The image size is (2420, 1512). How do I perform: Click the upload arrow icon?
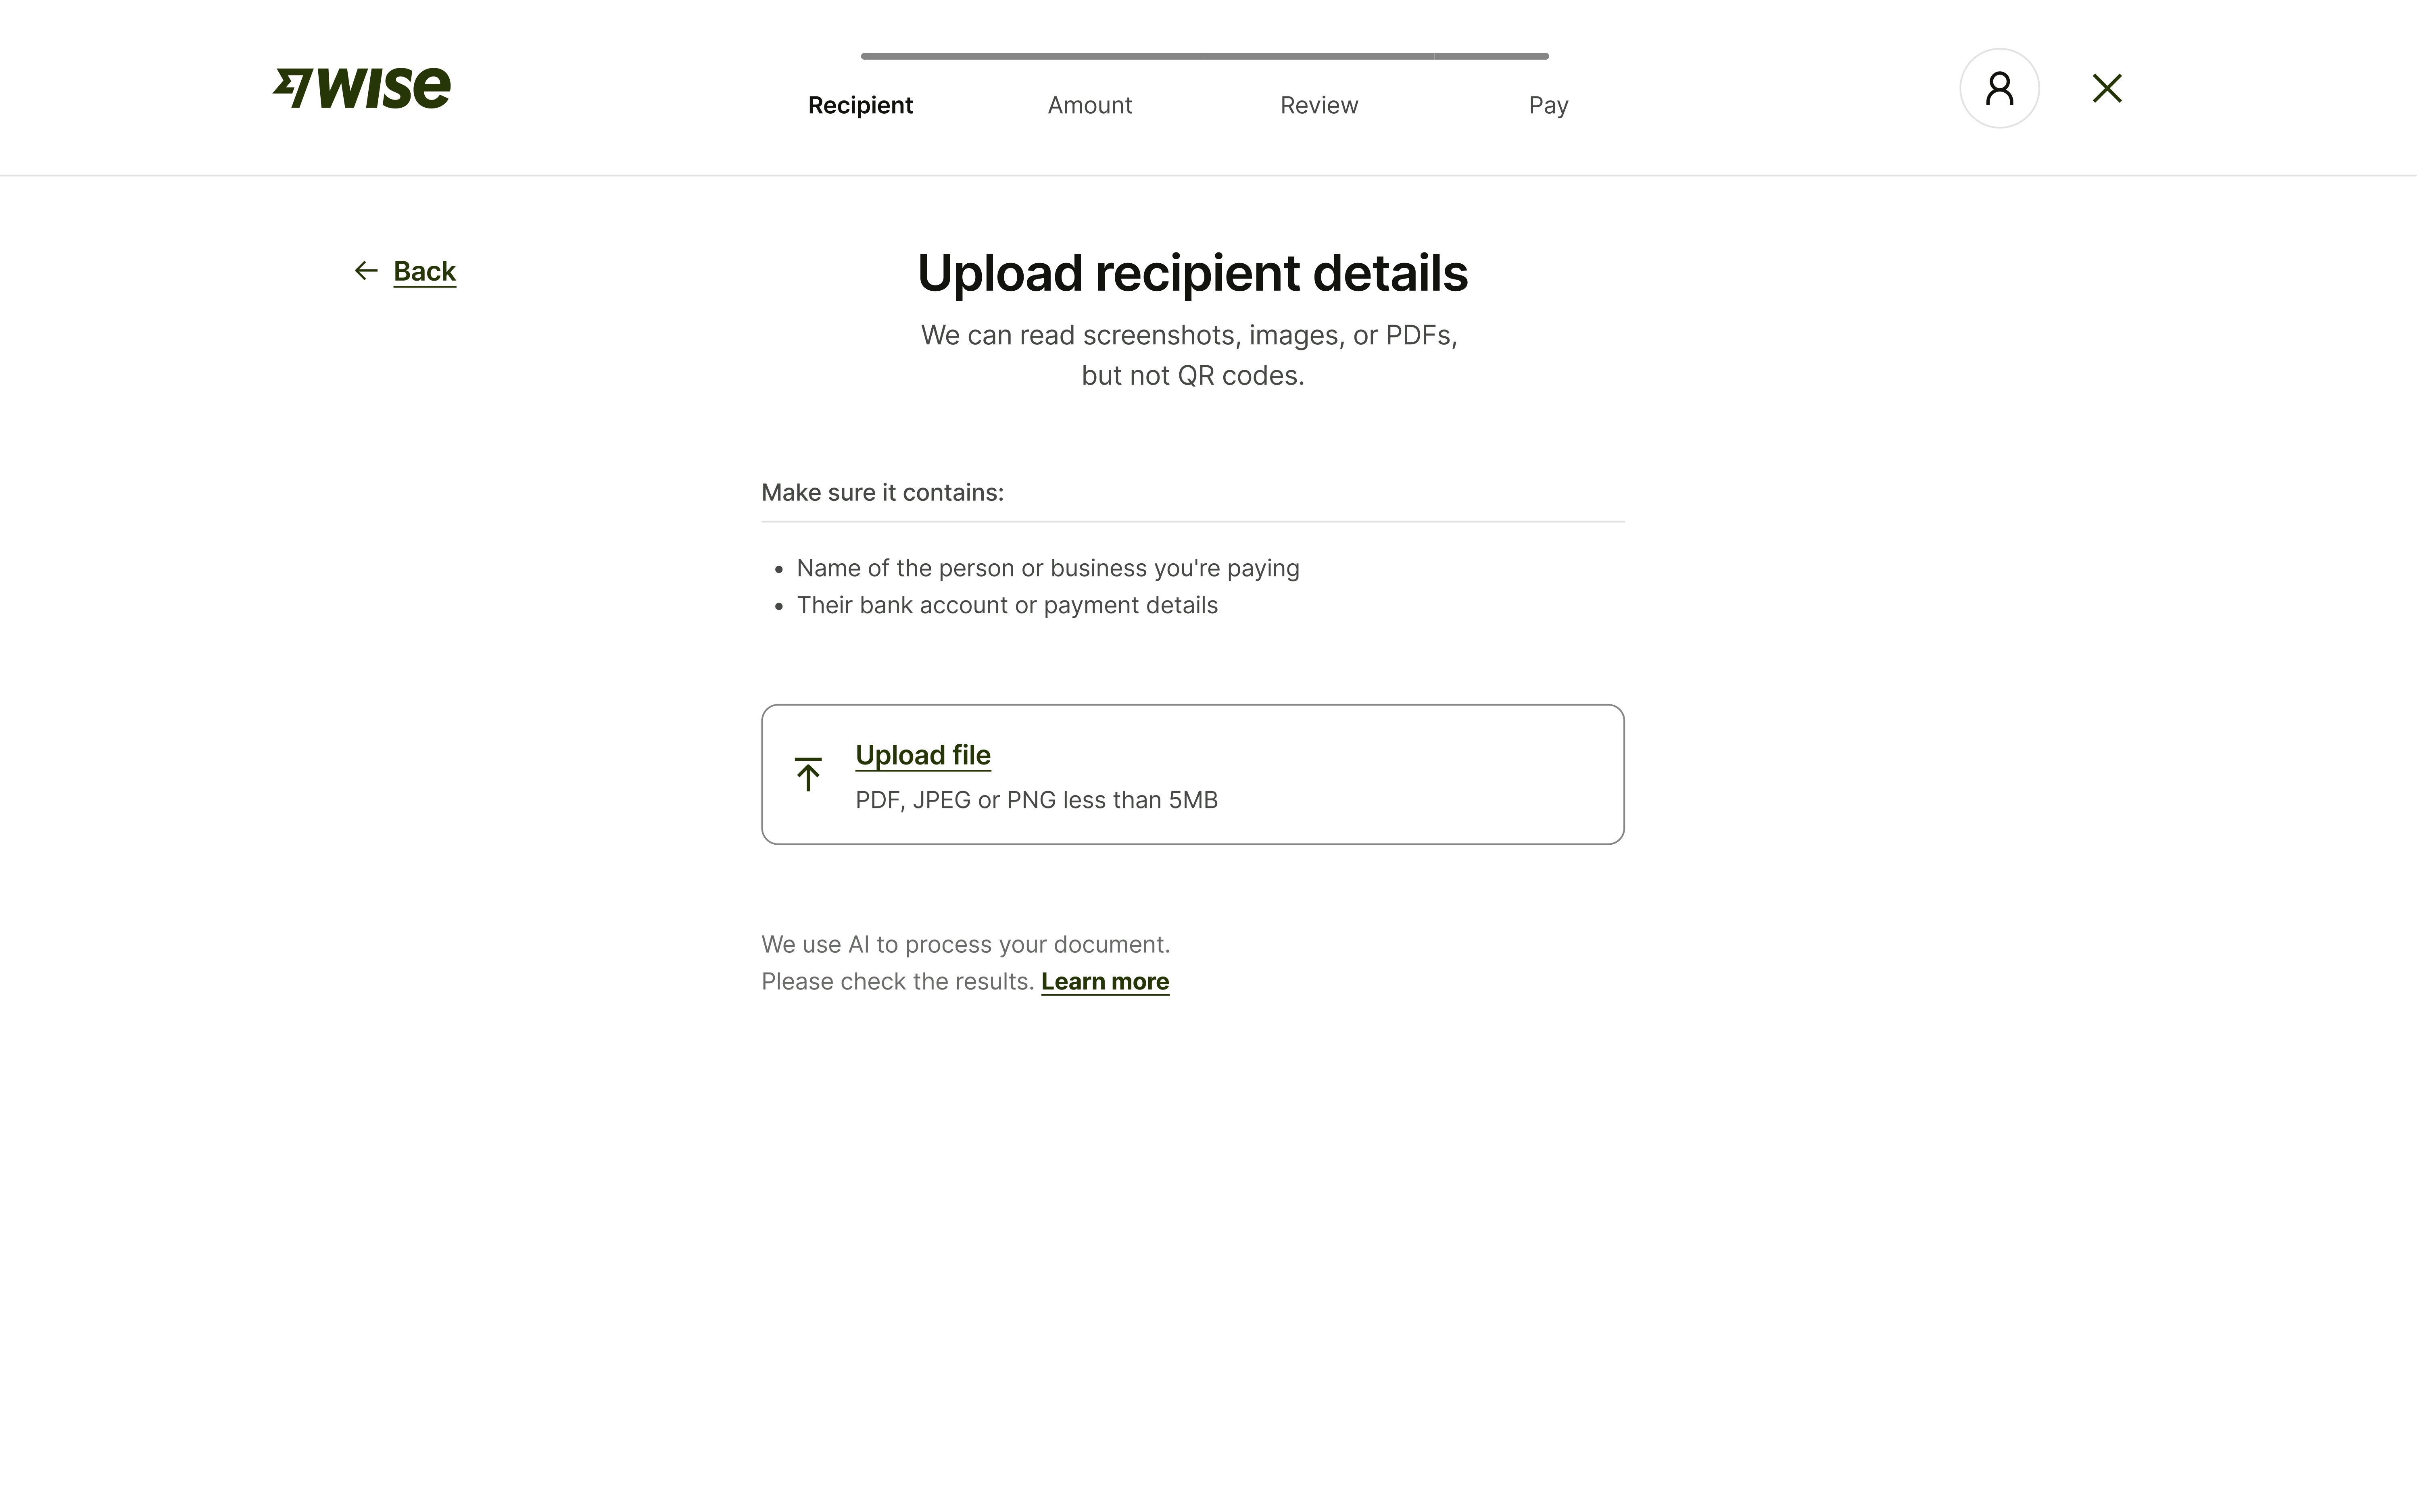[808, 774]
